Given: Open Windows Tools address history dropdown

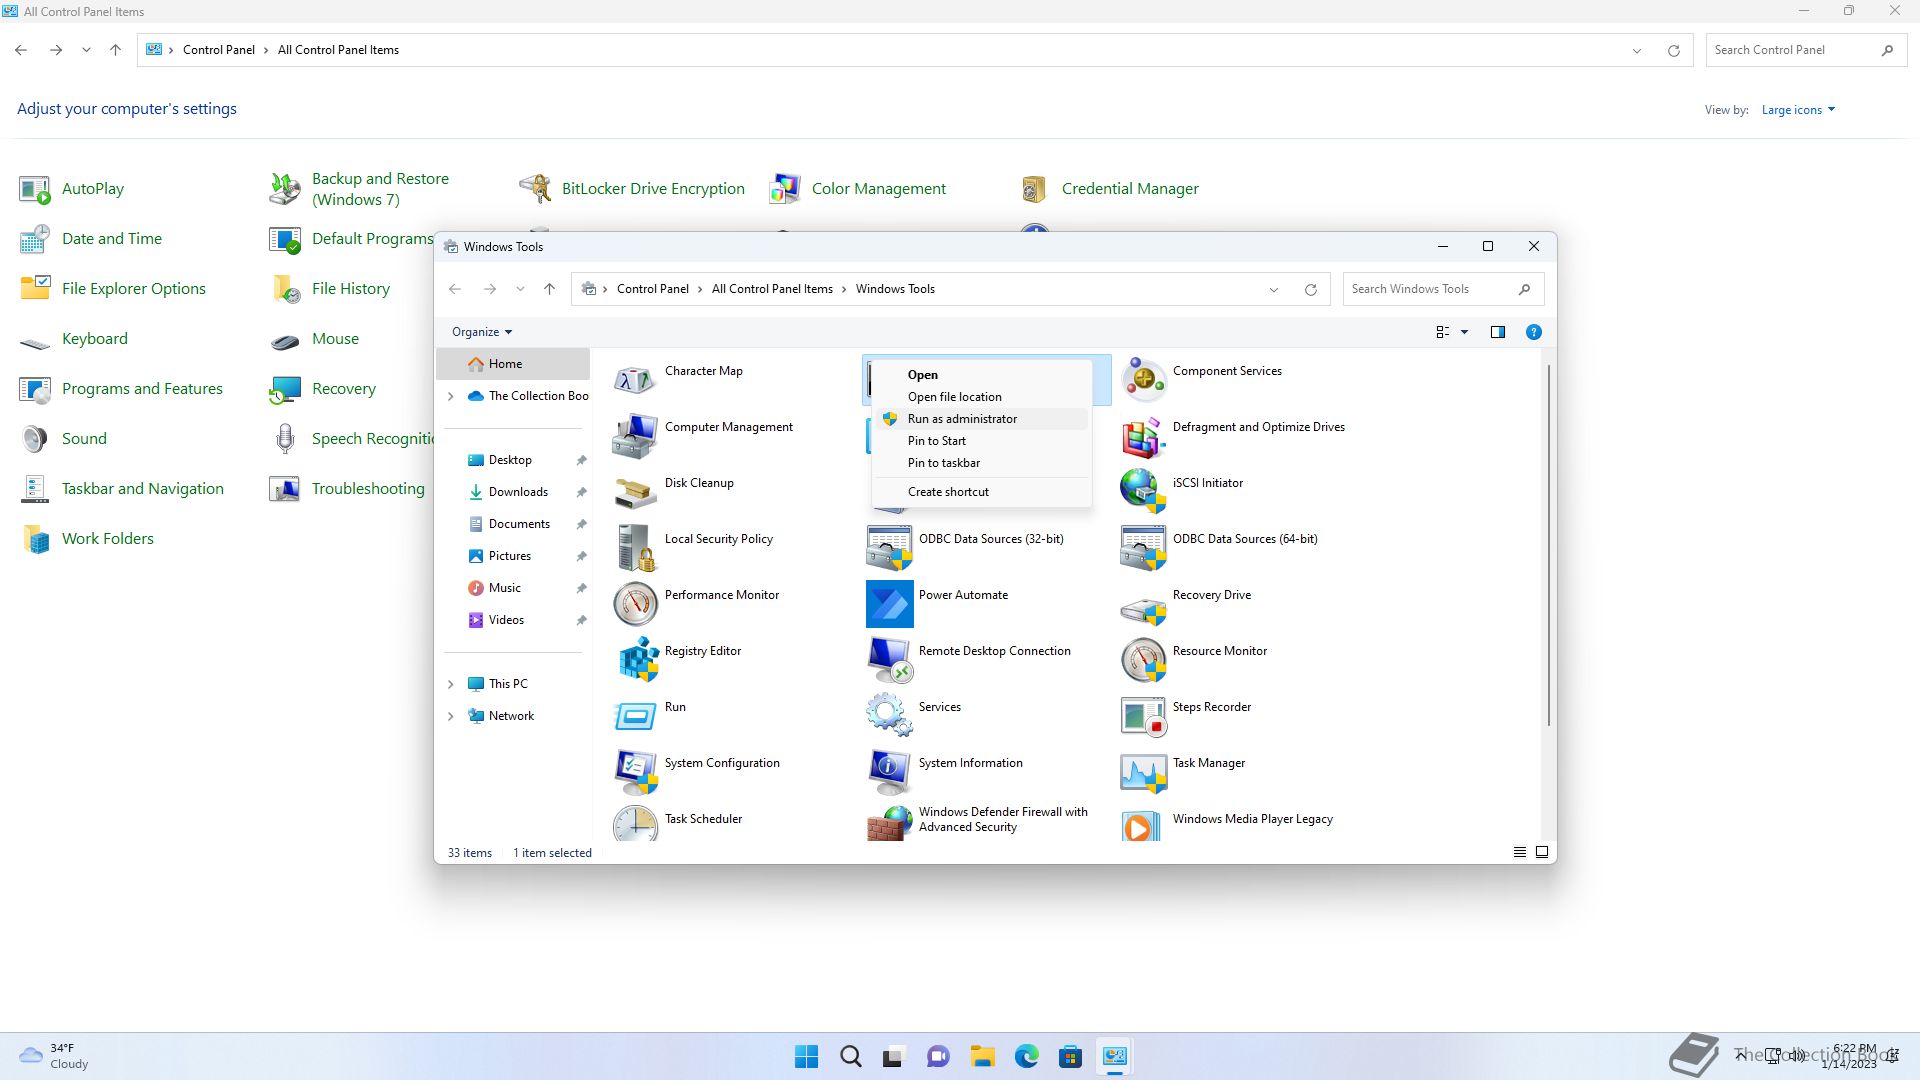Looking at the screenshot, I should click(1274, 290).
